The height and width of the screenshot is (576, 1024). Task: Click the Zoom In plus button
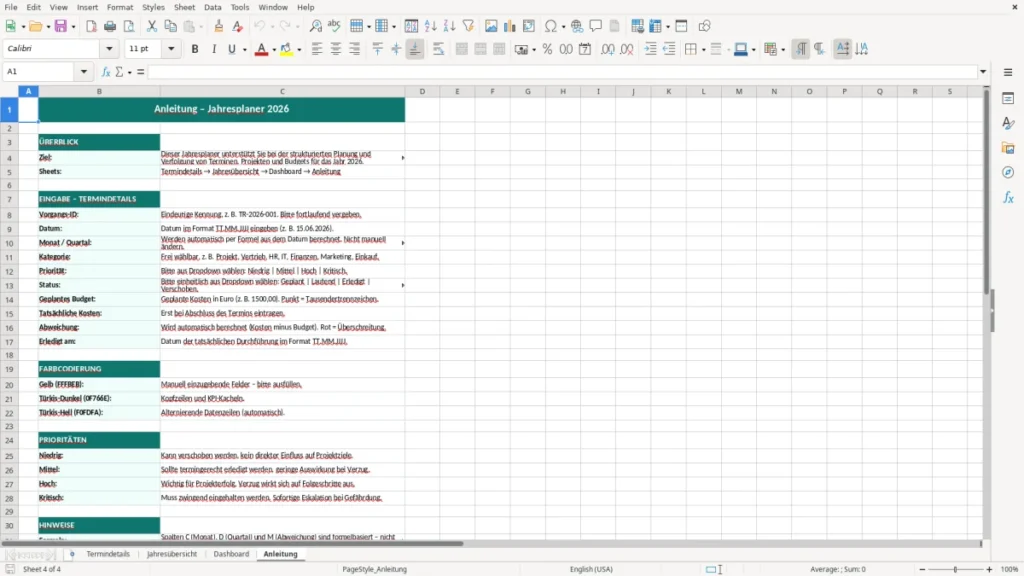tap(989, 569)
